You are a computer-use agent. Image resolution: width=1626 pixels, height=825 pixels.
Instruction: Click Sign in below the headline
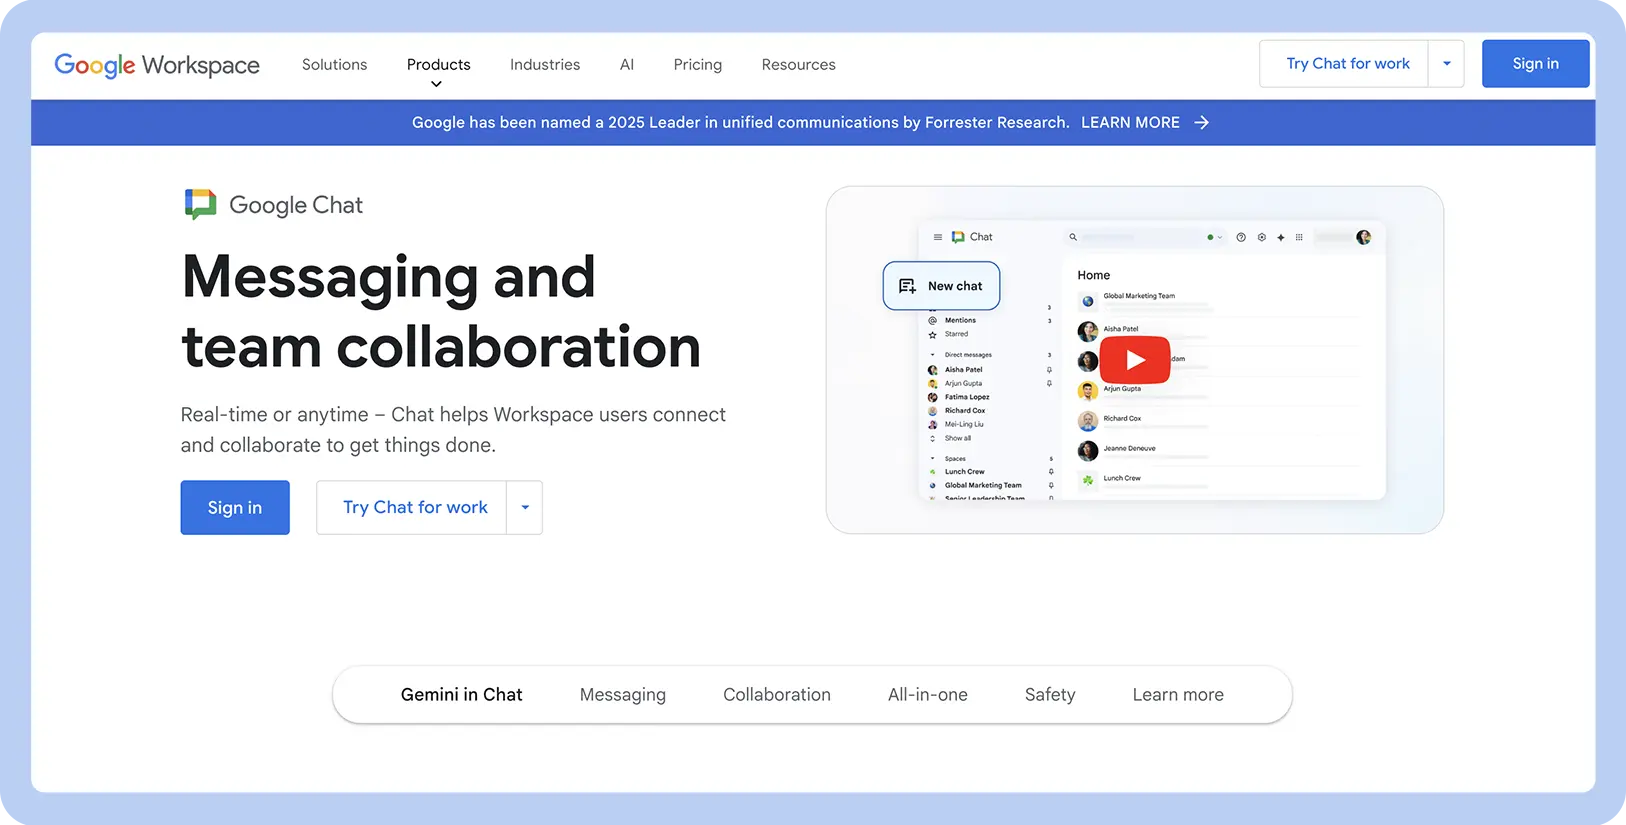click(235, 507)
